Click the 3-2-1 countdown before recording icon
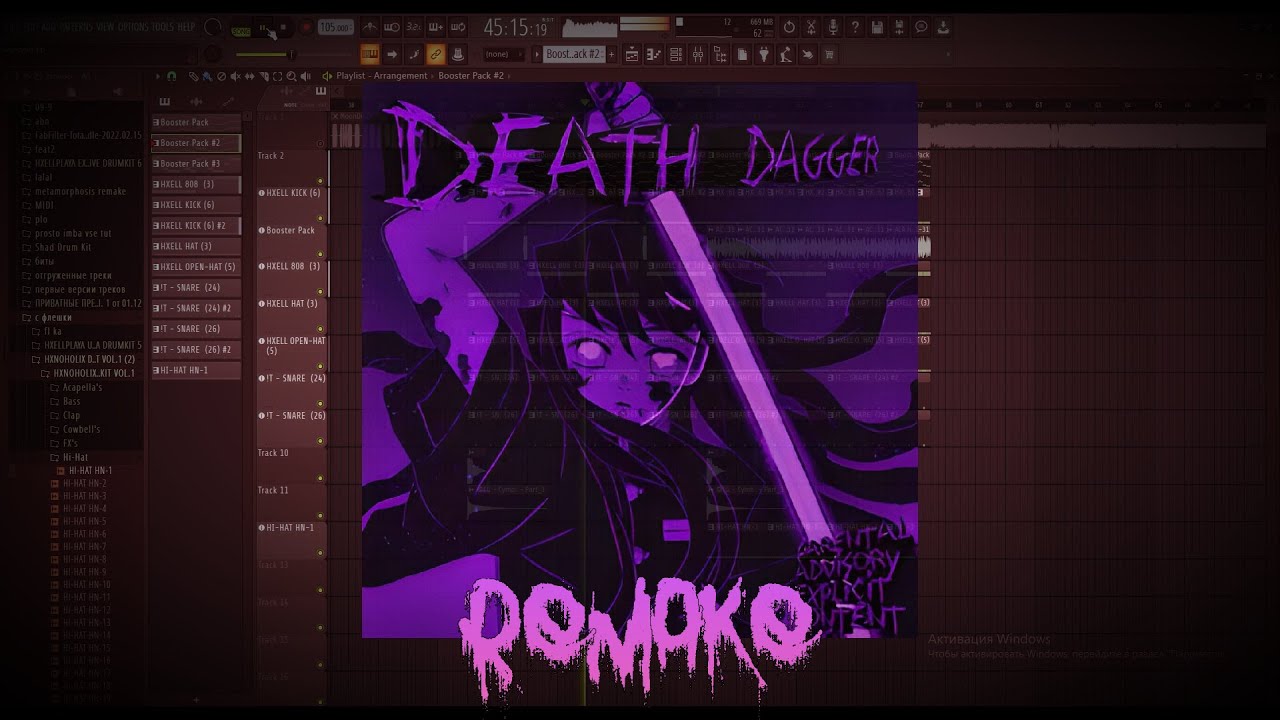The width and height of the screenshot is (1280, 720). click(413, 27)
